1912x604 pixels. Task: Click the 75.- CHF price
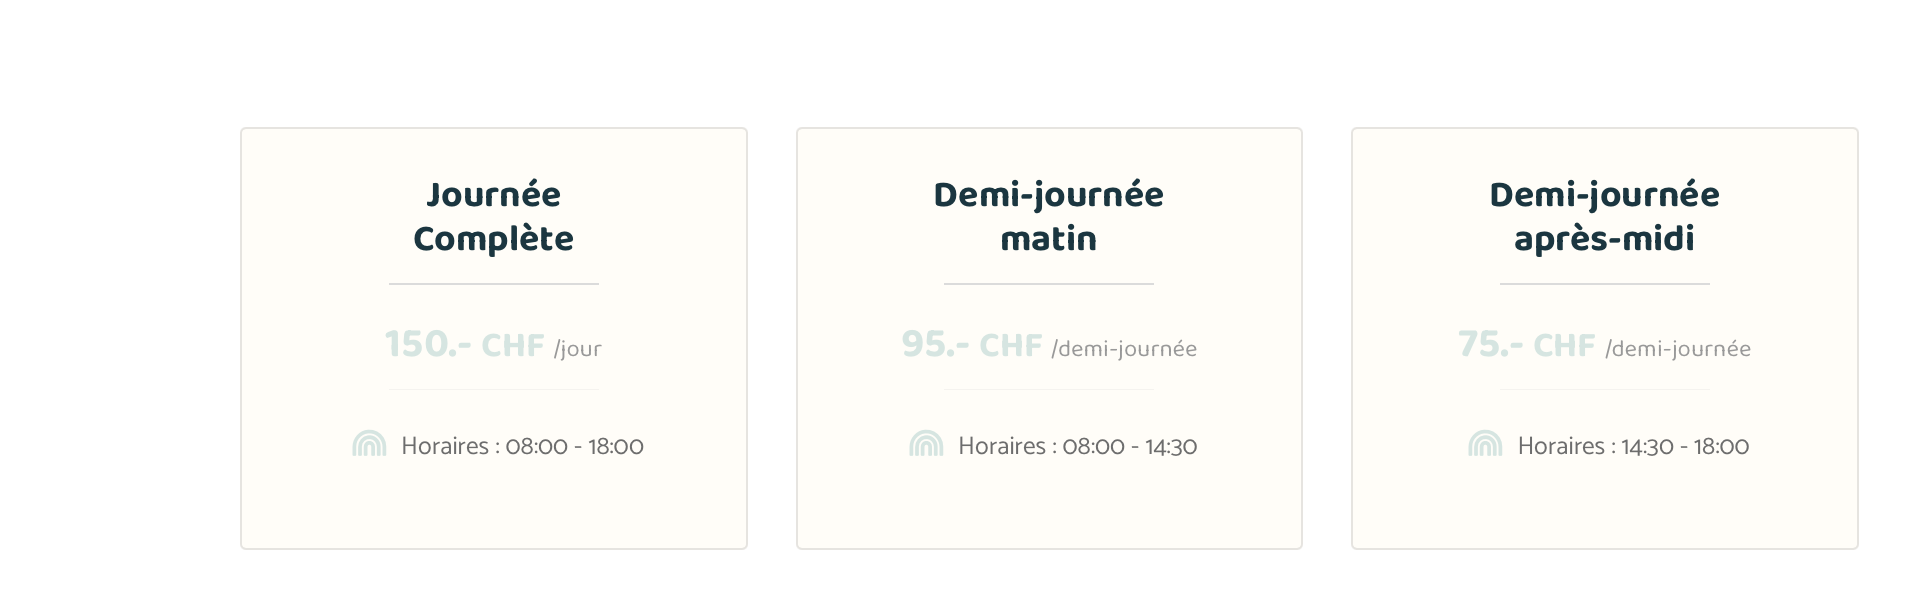click(1526, 345)
